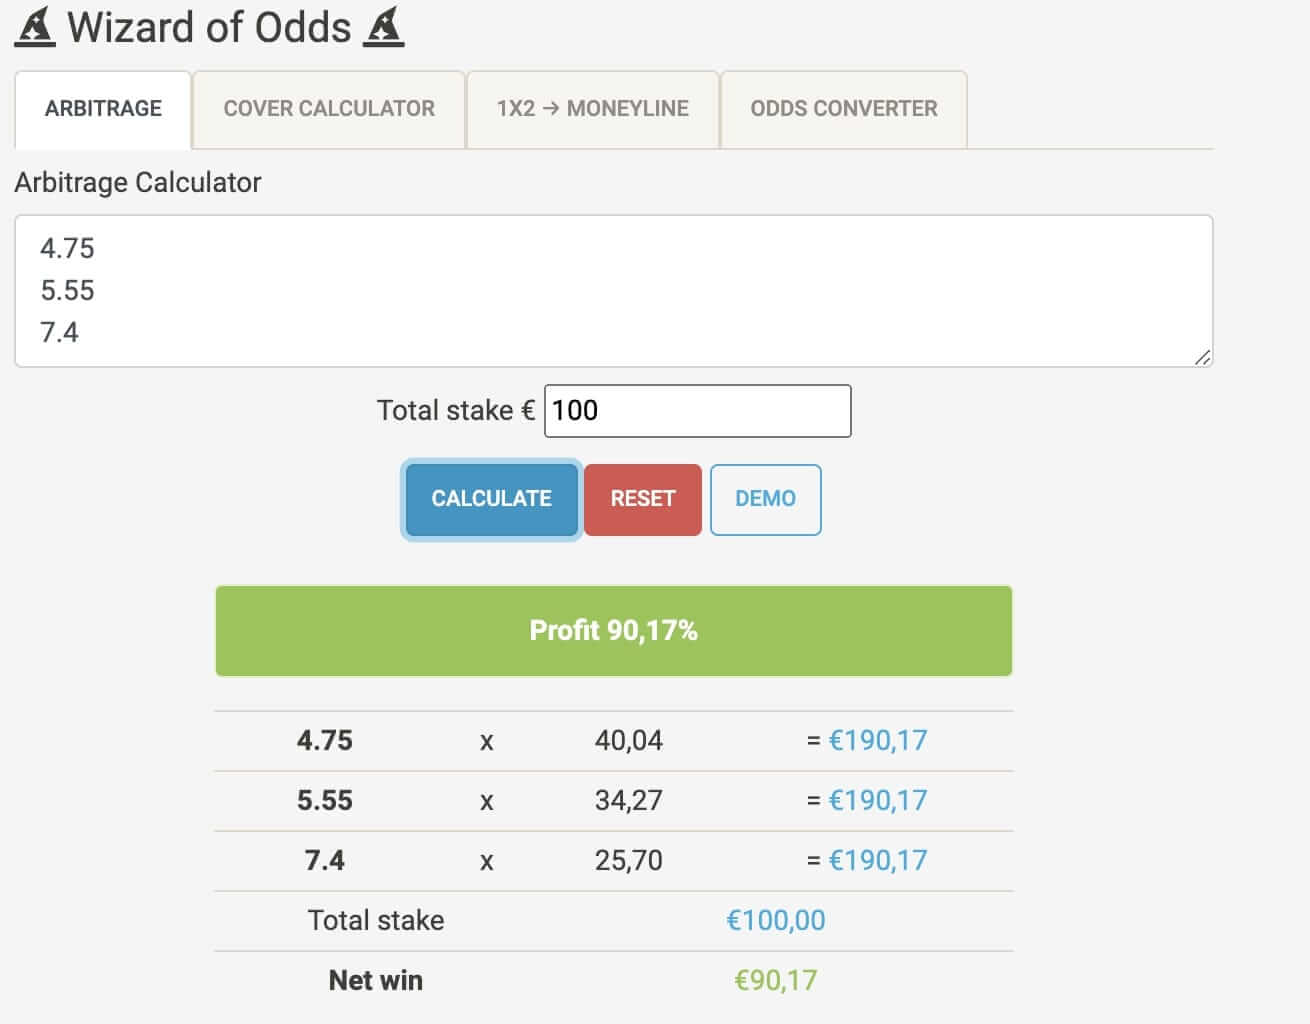This screenshot has width=1310, height=1024.
Task: Click the €100,00 total stake value
Action: point(776,921)
